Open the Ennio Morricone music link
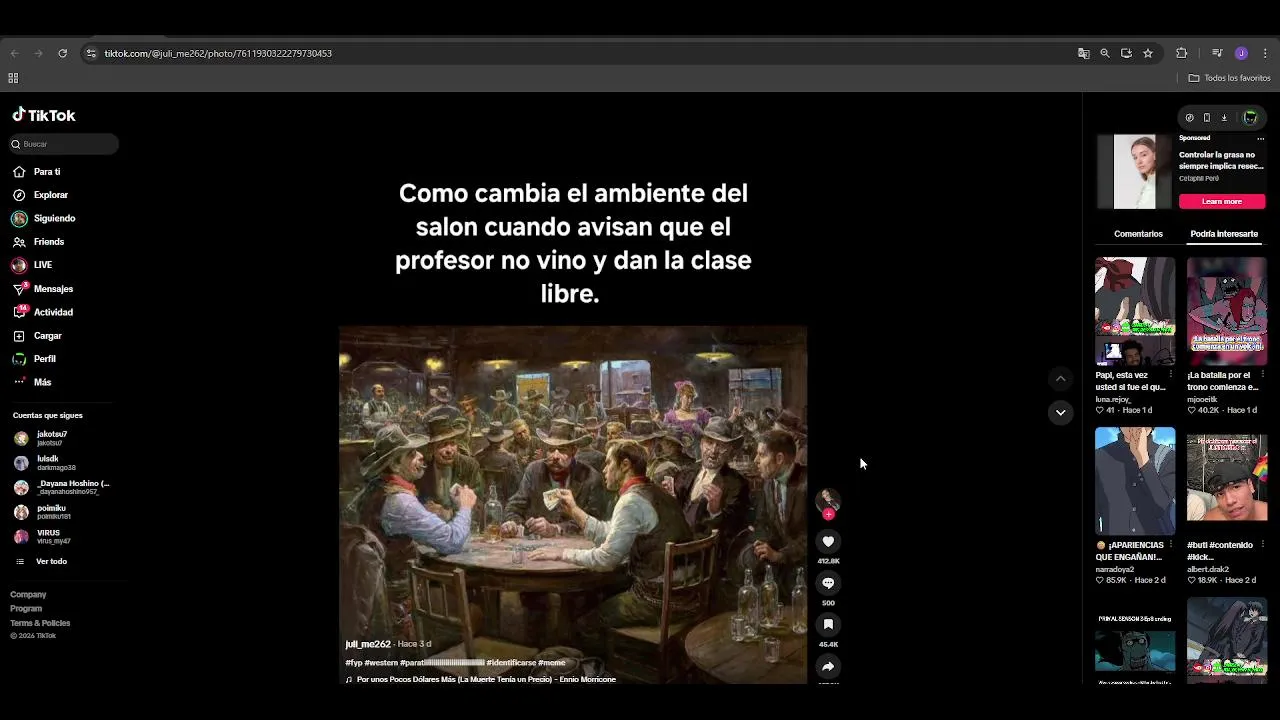 point(486,680)
